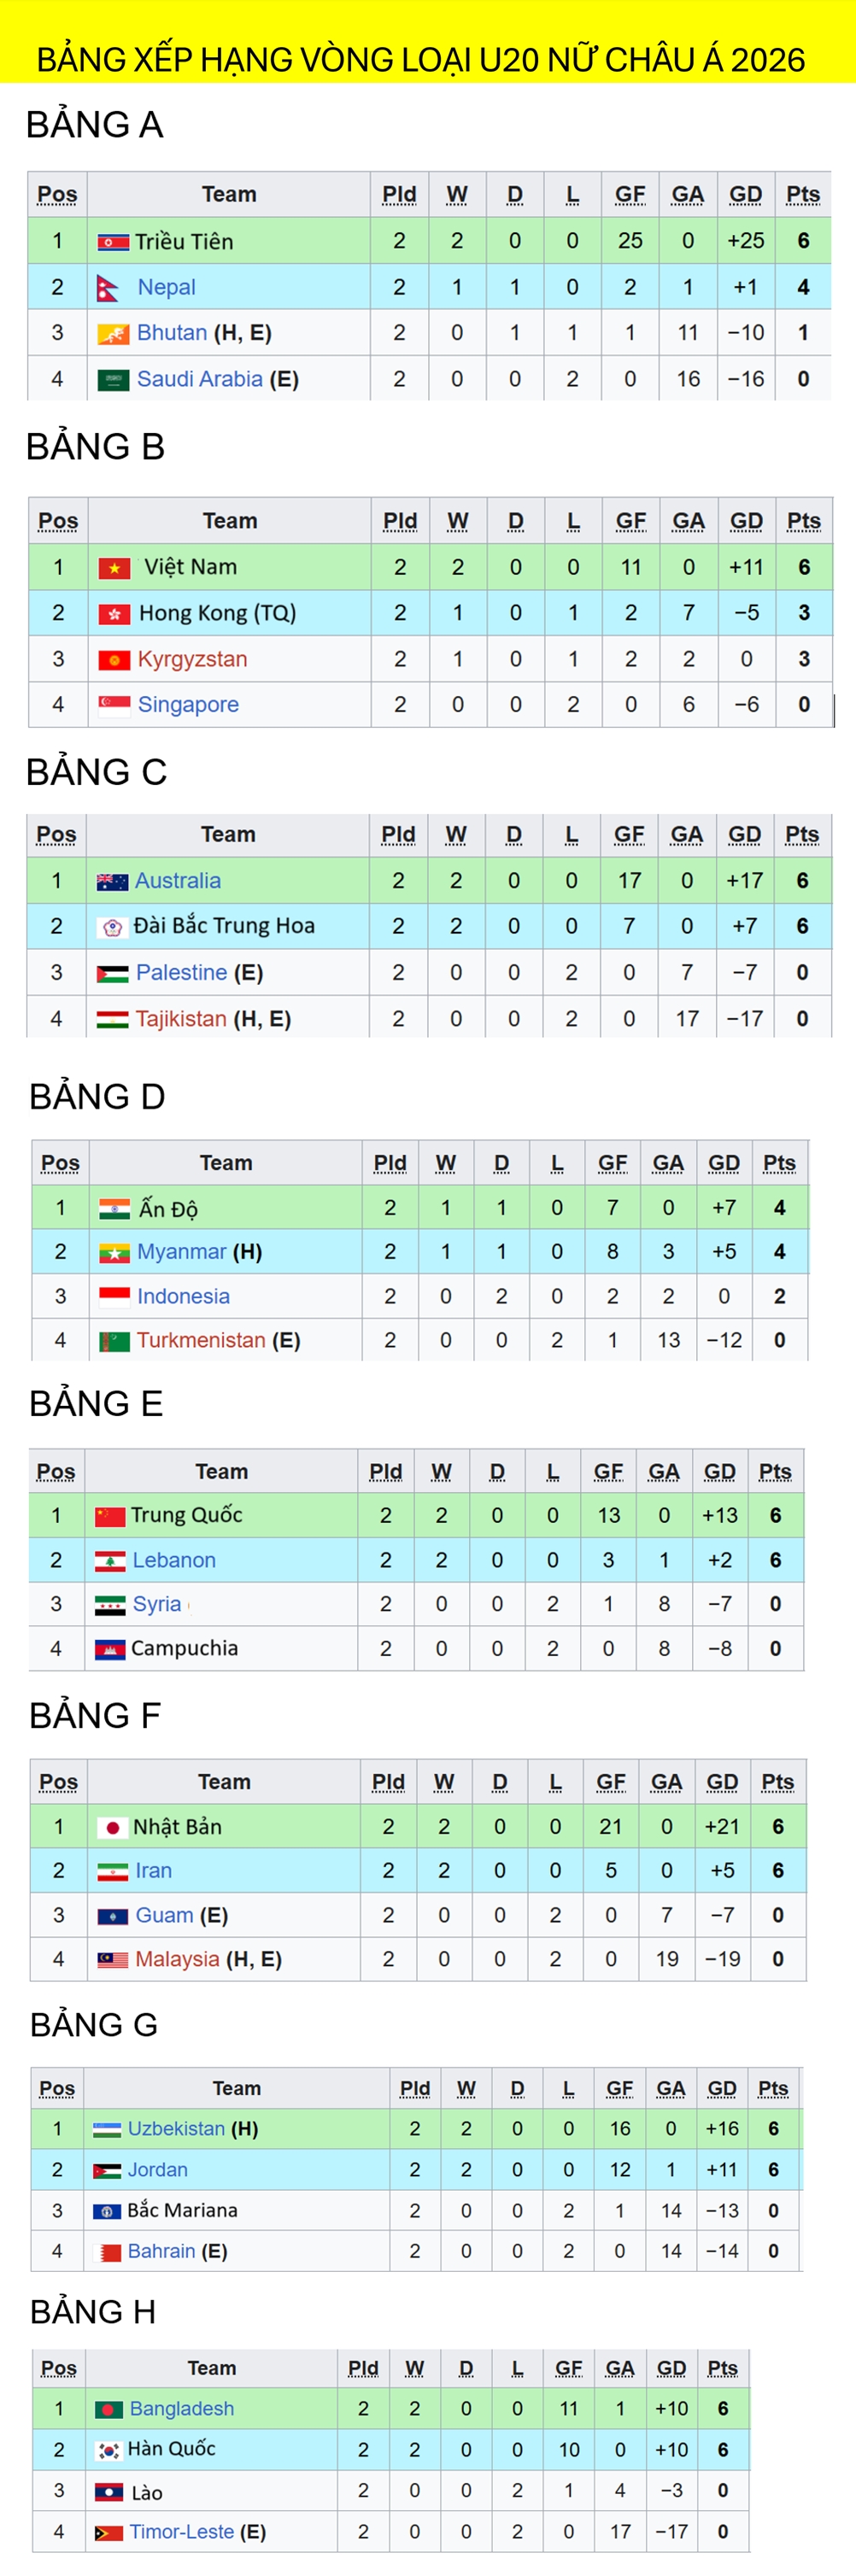This screenshot has height=2576, width=856.
Task: Click the Uzbekistan flag icon in Bảng G
Action: pos(107,2129)
